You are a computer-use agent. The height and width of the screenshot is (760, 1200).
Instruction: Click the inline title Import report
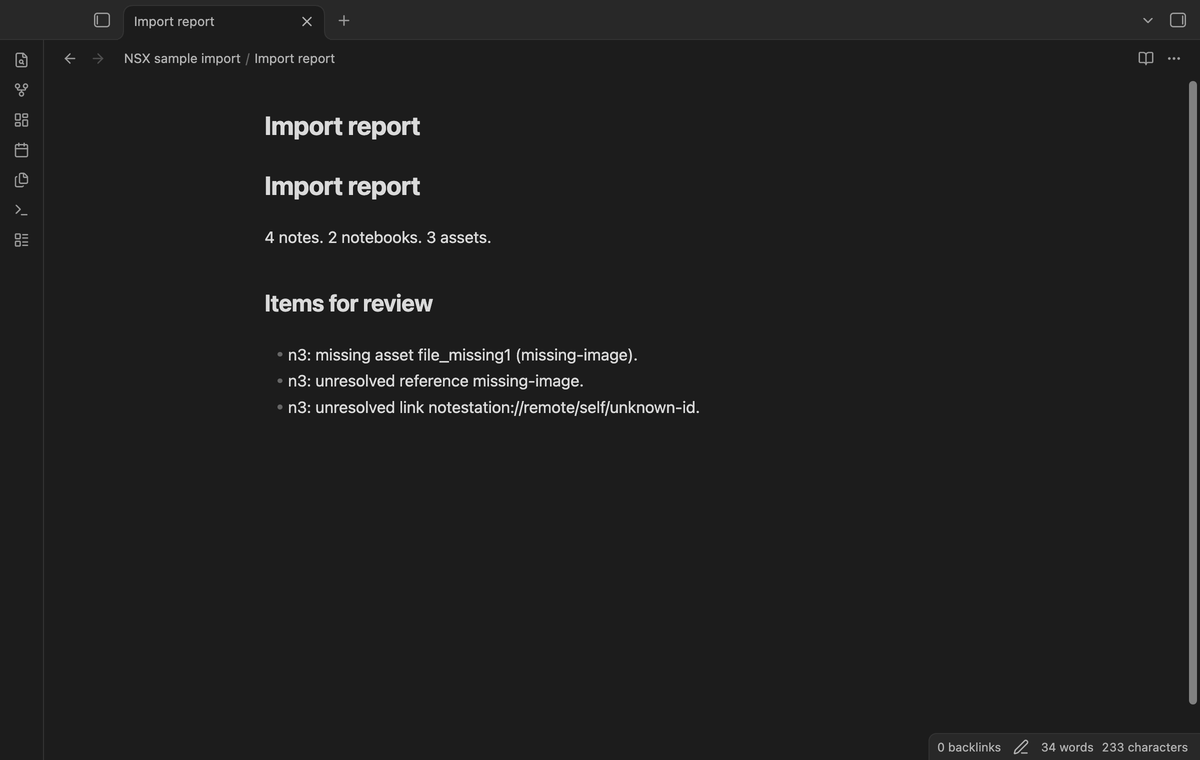point(342,126)
